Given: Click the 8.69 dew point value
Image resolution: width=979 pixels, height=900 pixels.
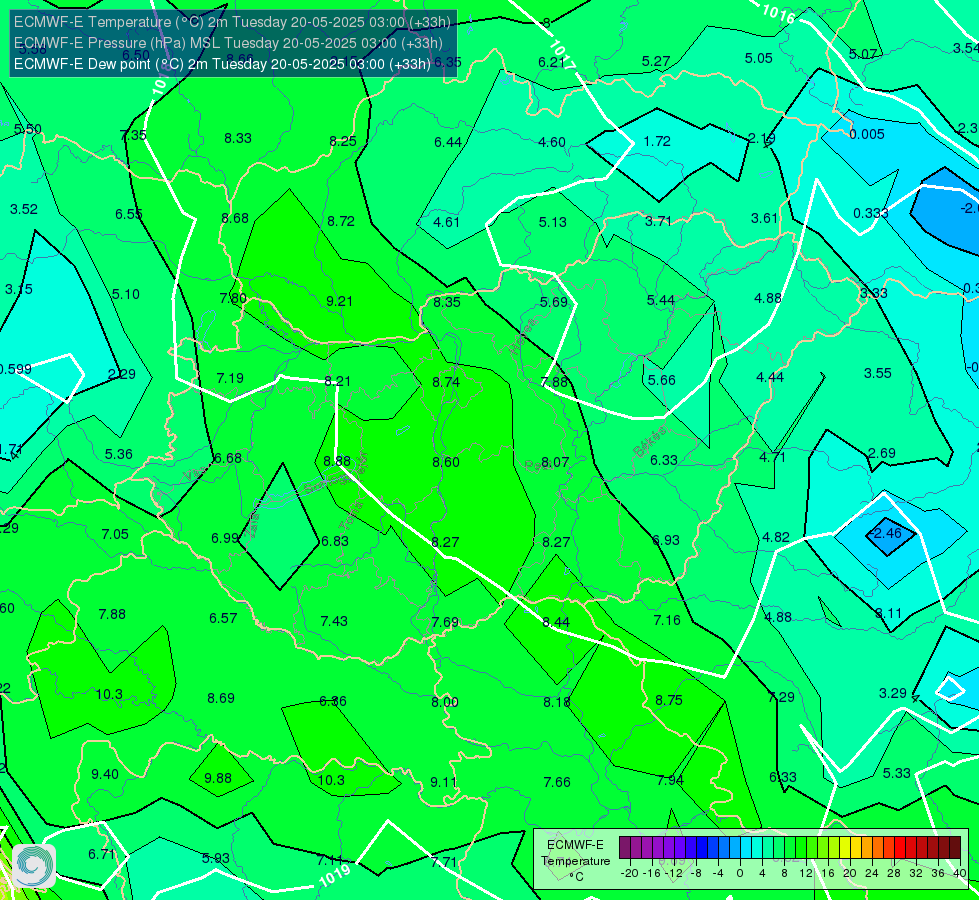Looking at the screenshot, I should click(x=221, y=698).
